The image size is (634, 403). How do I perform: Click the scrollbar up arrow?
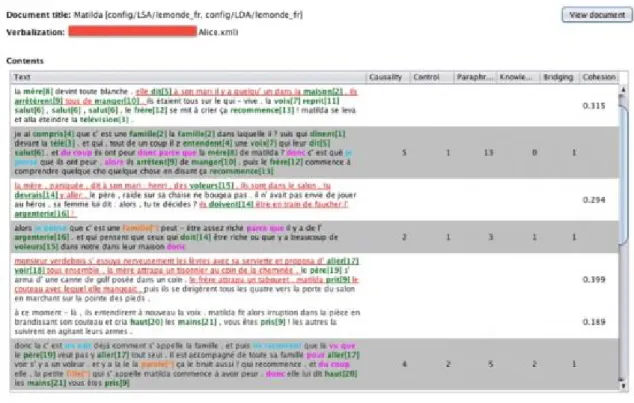coord(623,89)
